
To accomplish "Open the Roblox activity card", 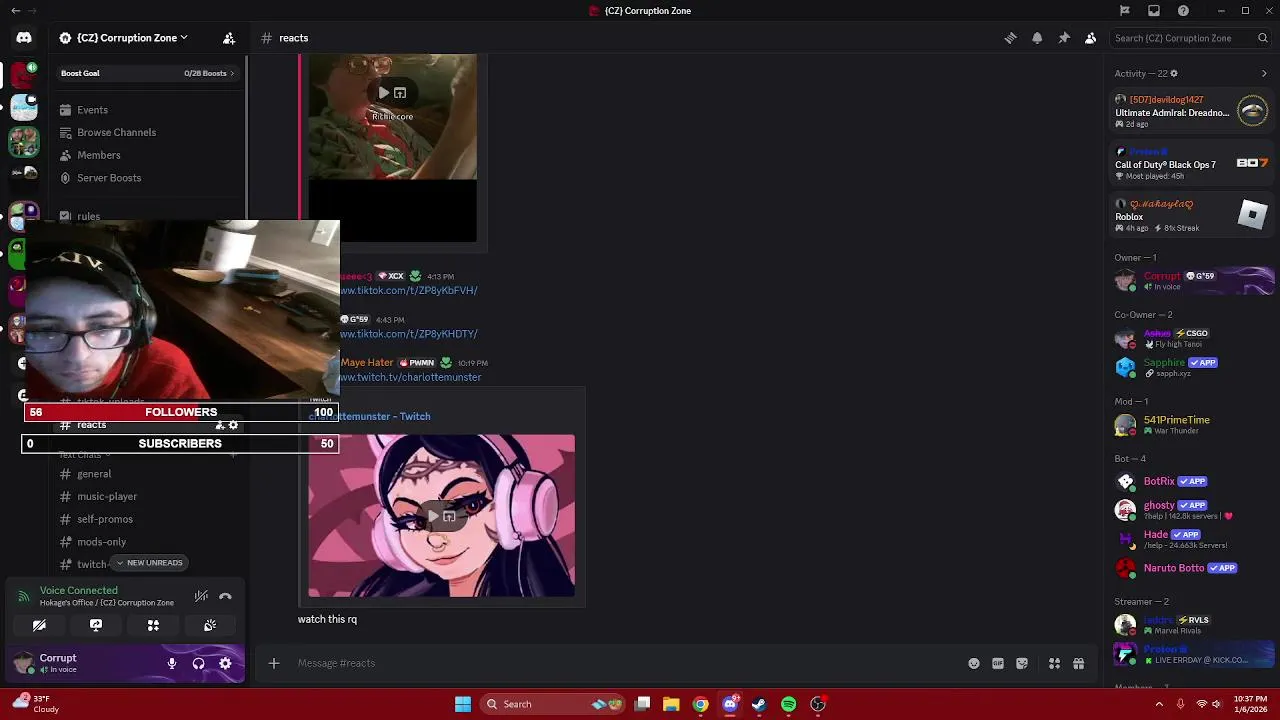I will pyautogui.click(x=1193, y=215).
